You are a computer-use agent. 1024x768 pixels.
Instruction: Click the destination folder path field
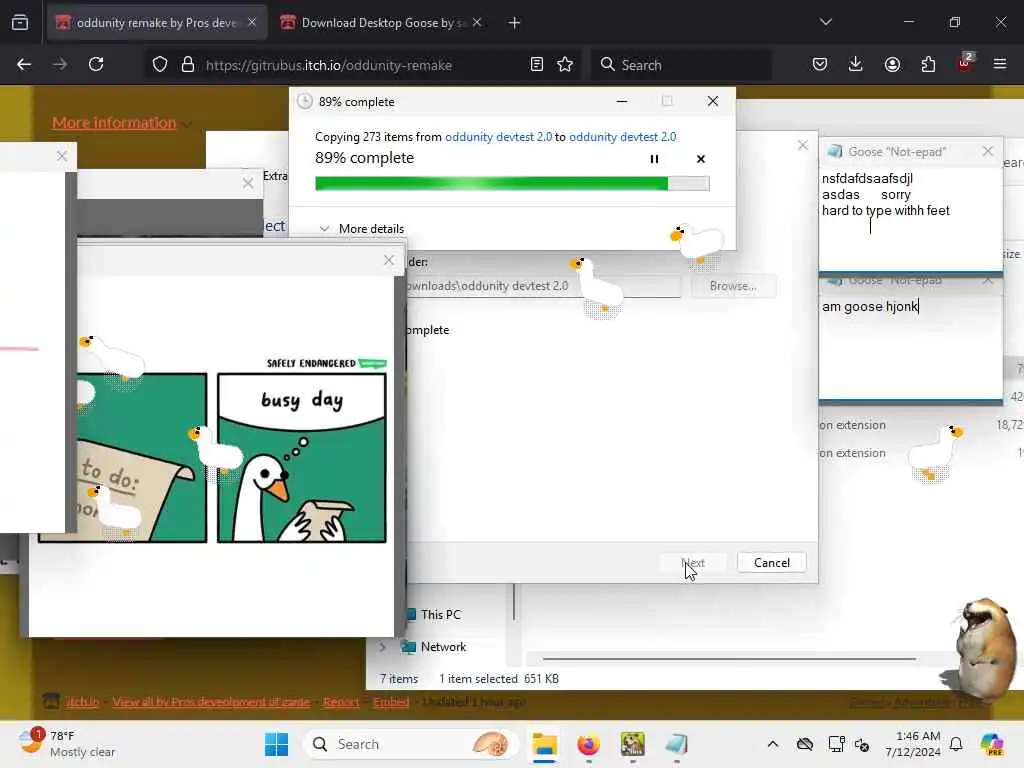click(543, 285)
